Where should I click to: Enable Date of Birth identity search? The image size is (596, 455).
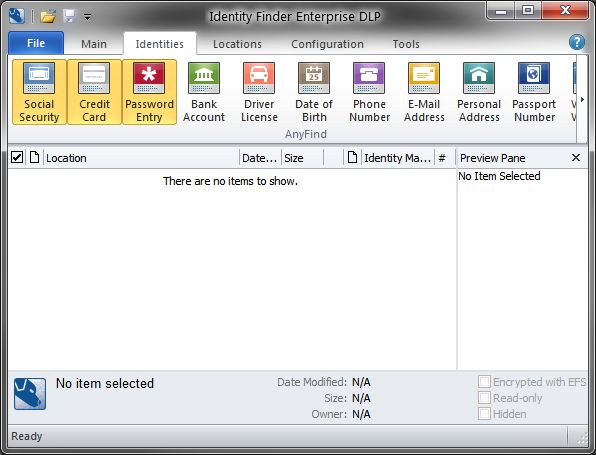click(314, 92)
